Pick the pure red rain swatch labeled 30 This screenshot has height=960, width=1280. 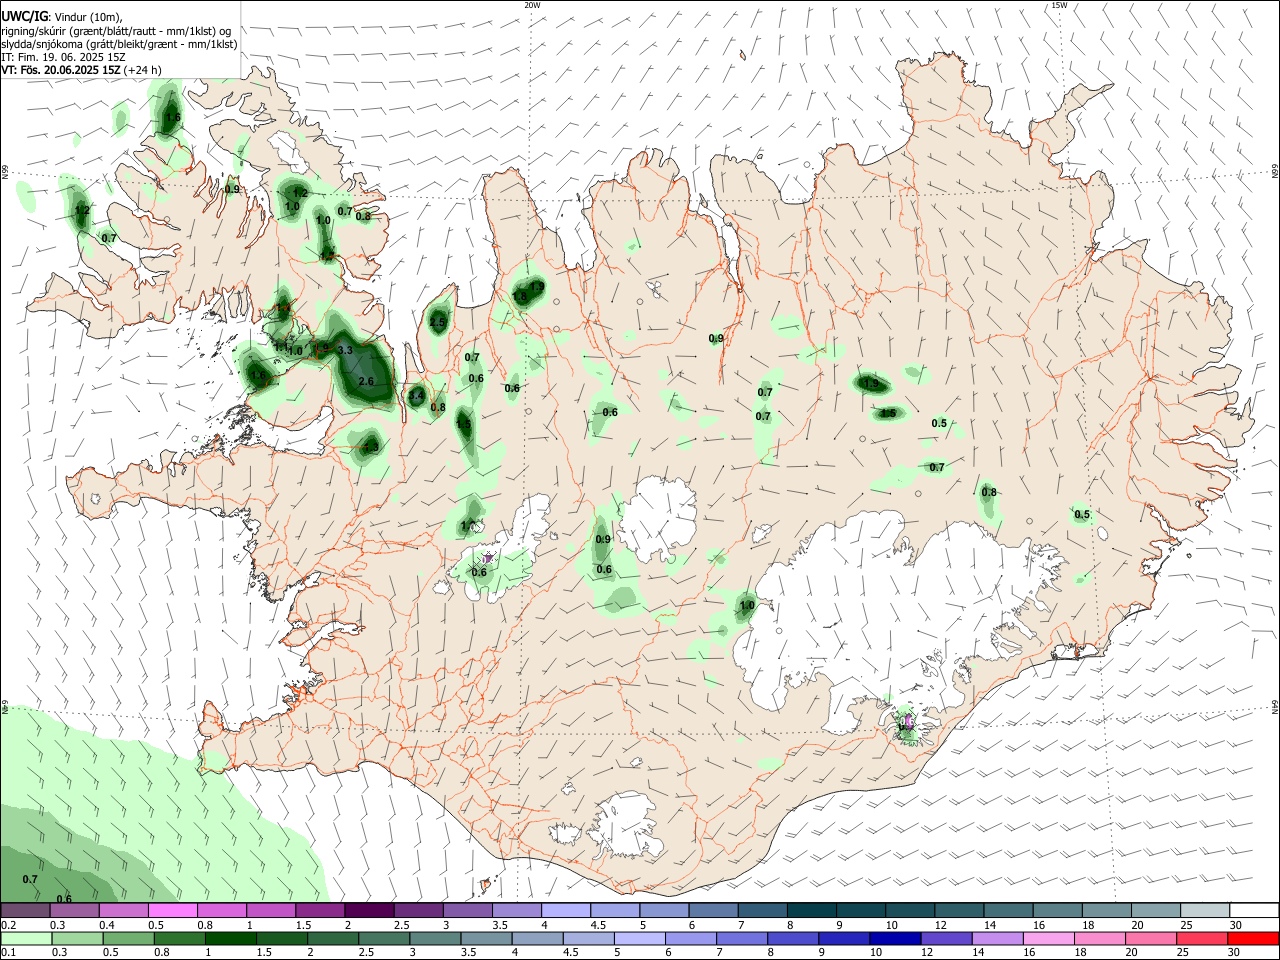coord(1253,939)
